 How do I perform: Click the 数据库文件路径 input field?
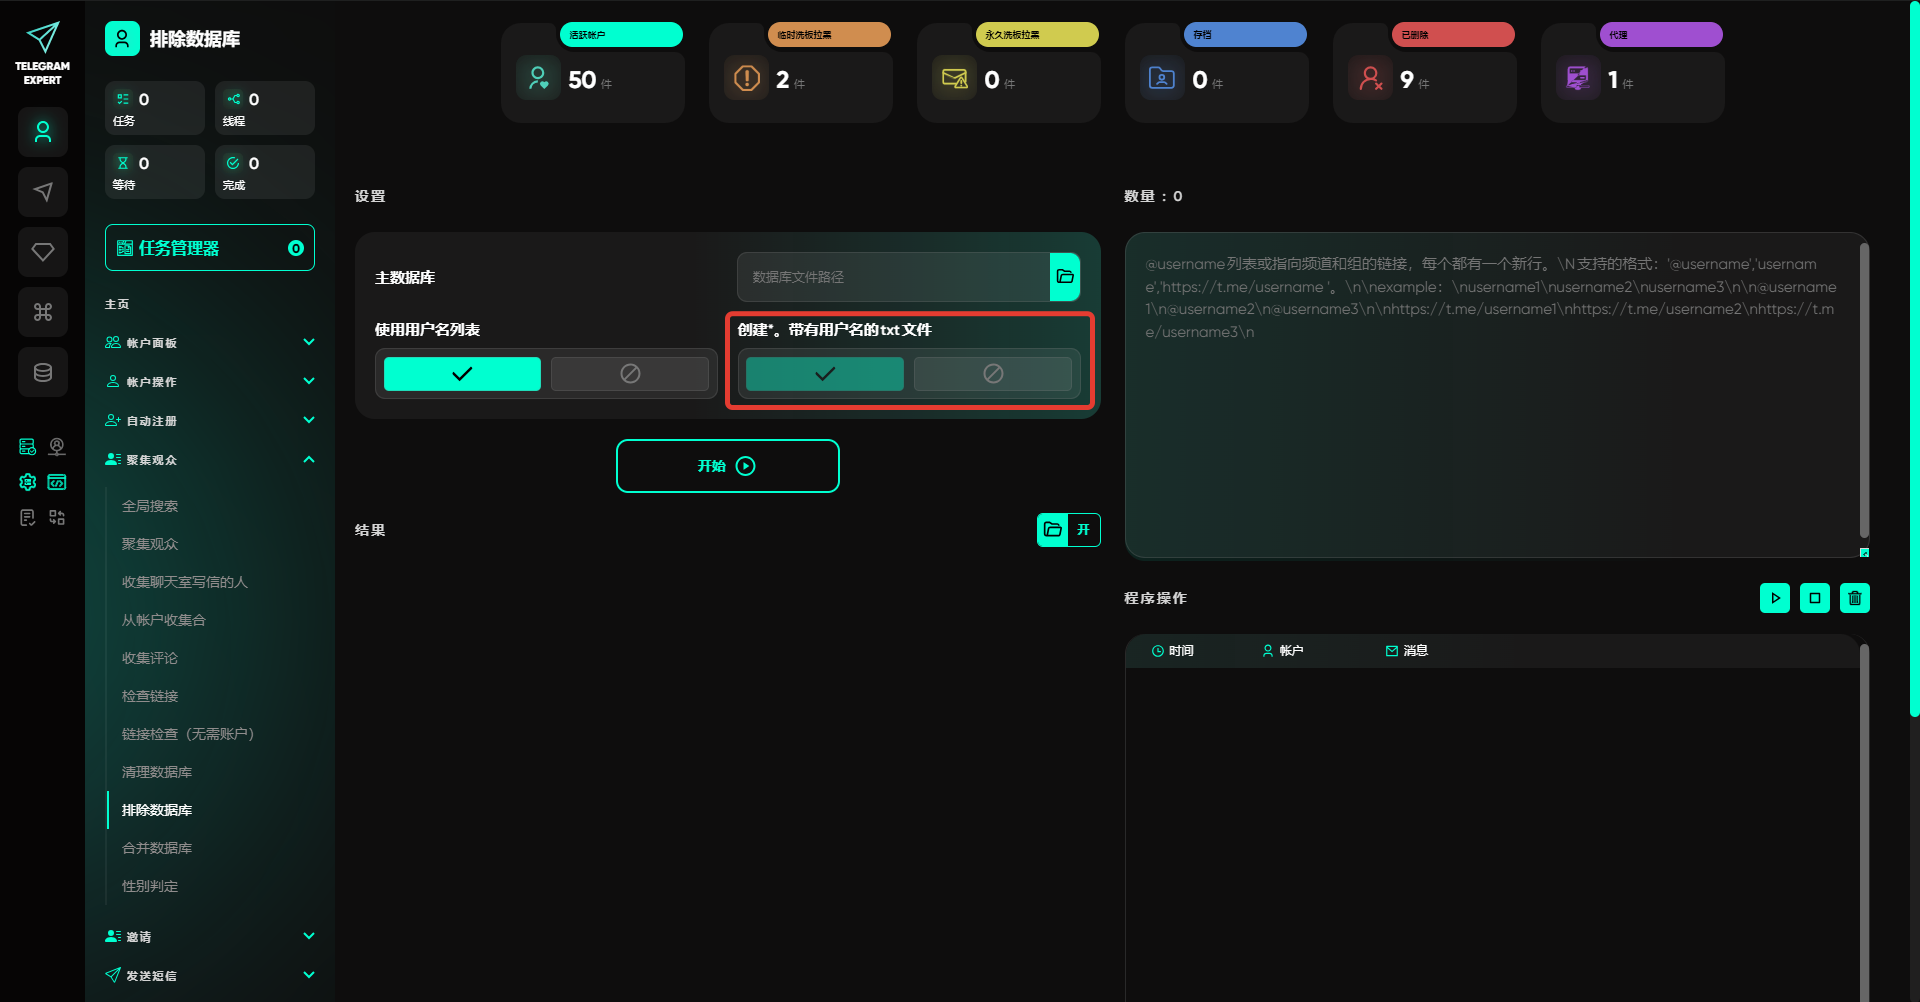[893, 277]
